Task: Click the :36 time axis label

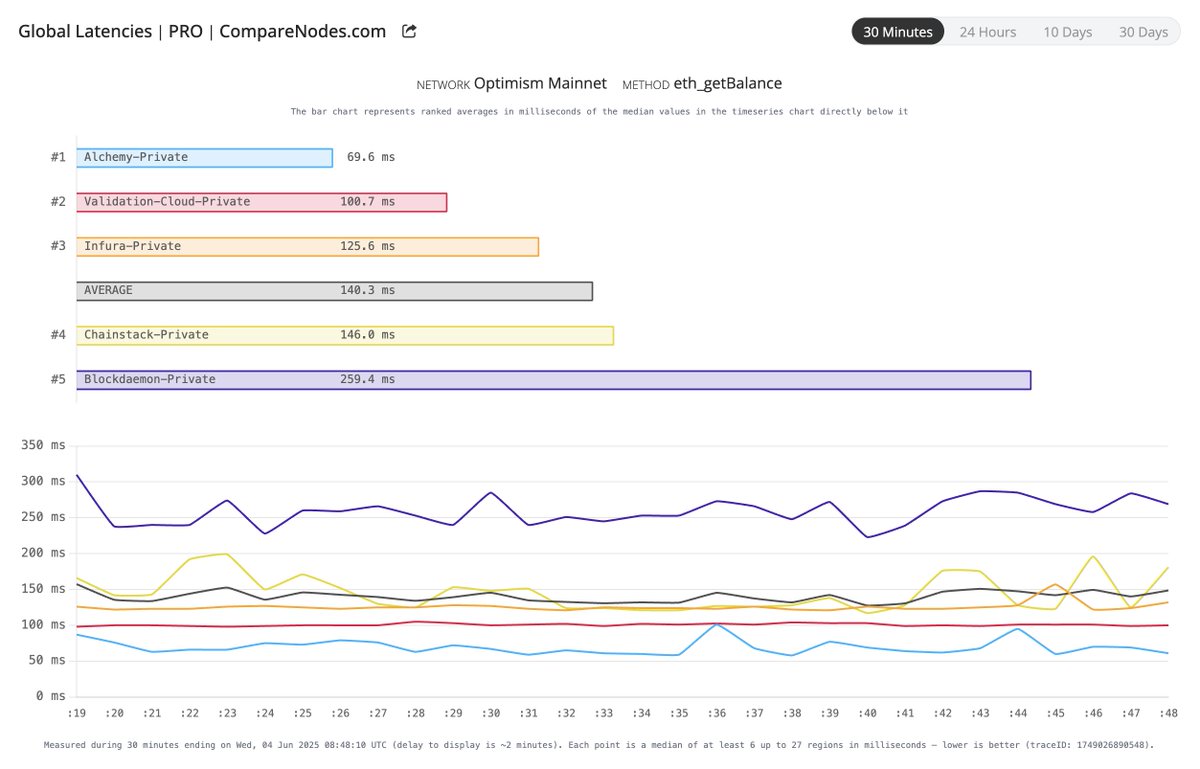Action: (716, 714)
